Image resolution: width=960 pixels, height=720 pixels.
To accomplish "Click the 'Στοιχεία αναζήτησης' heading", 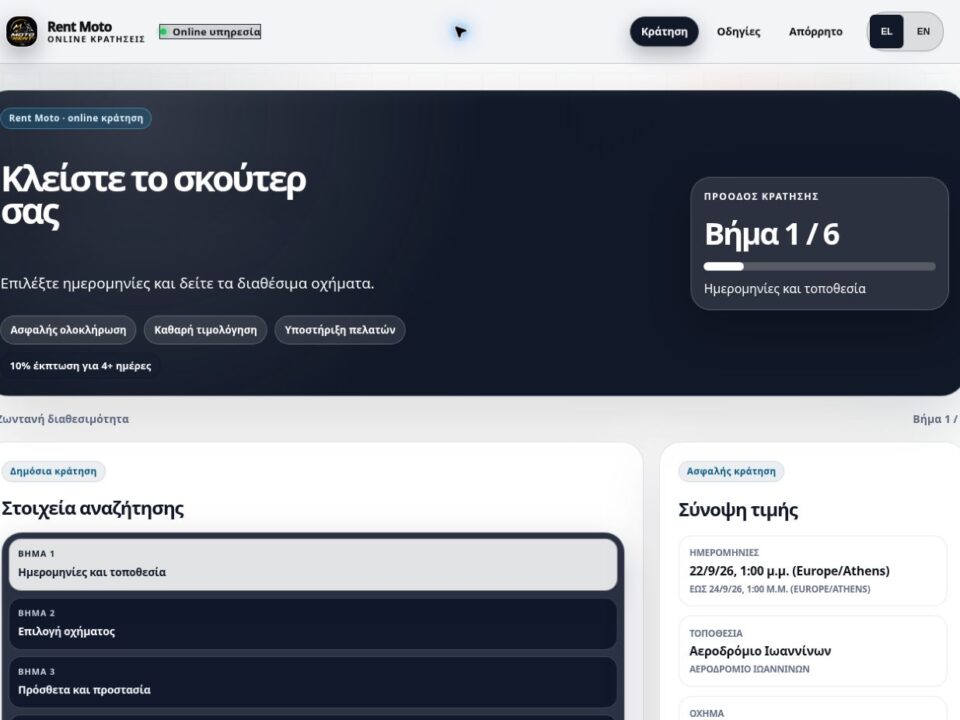I will [92, 508].
